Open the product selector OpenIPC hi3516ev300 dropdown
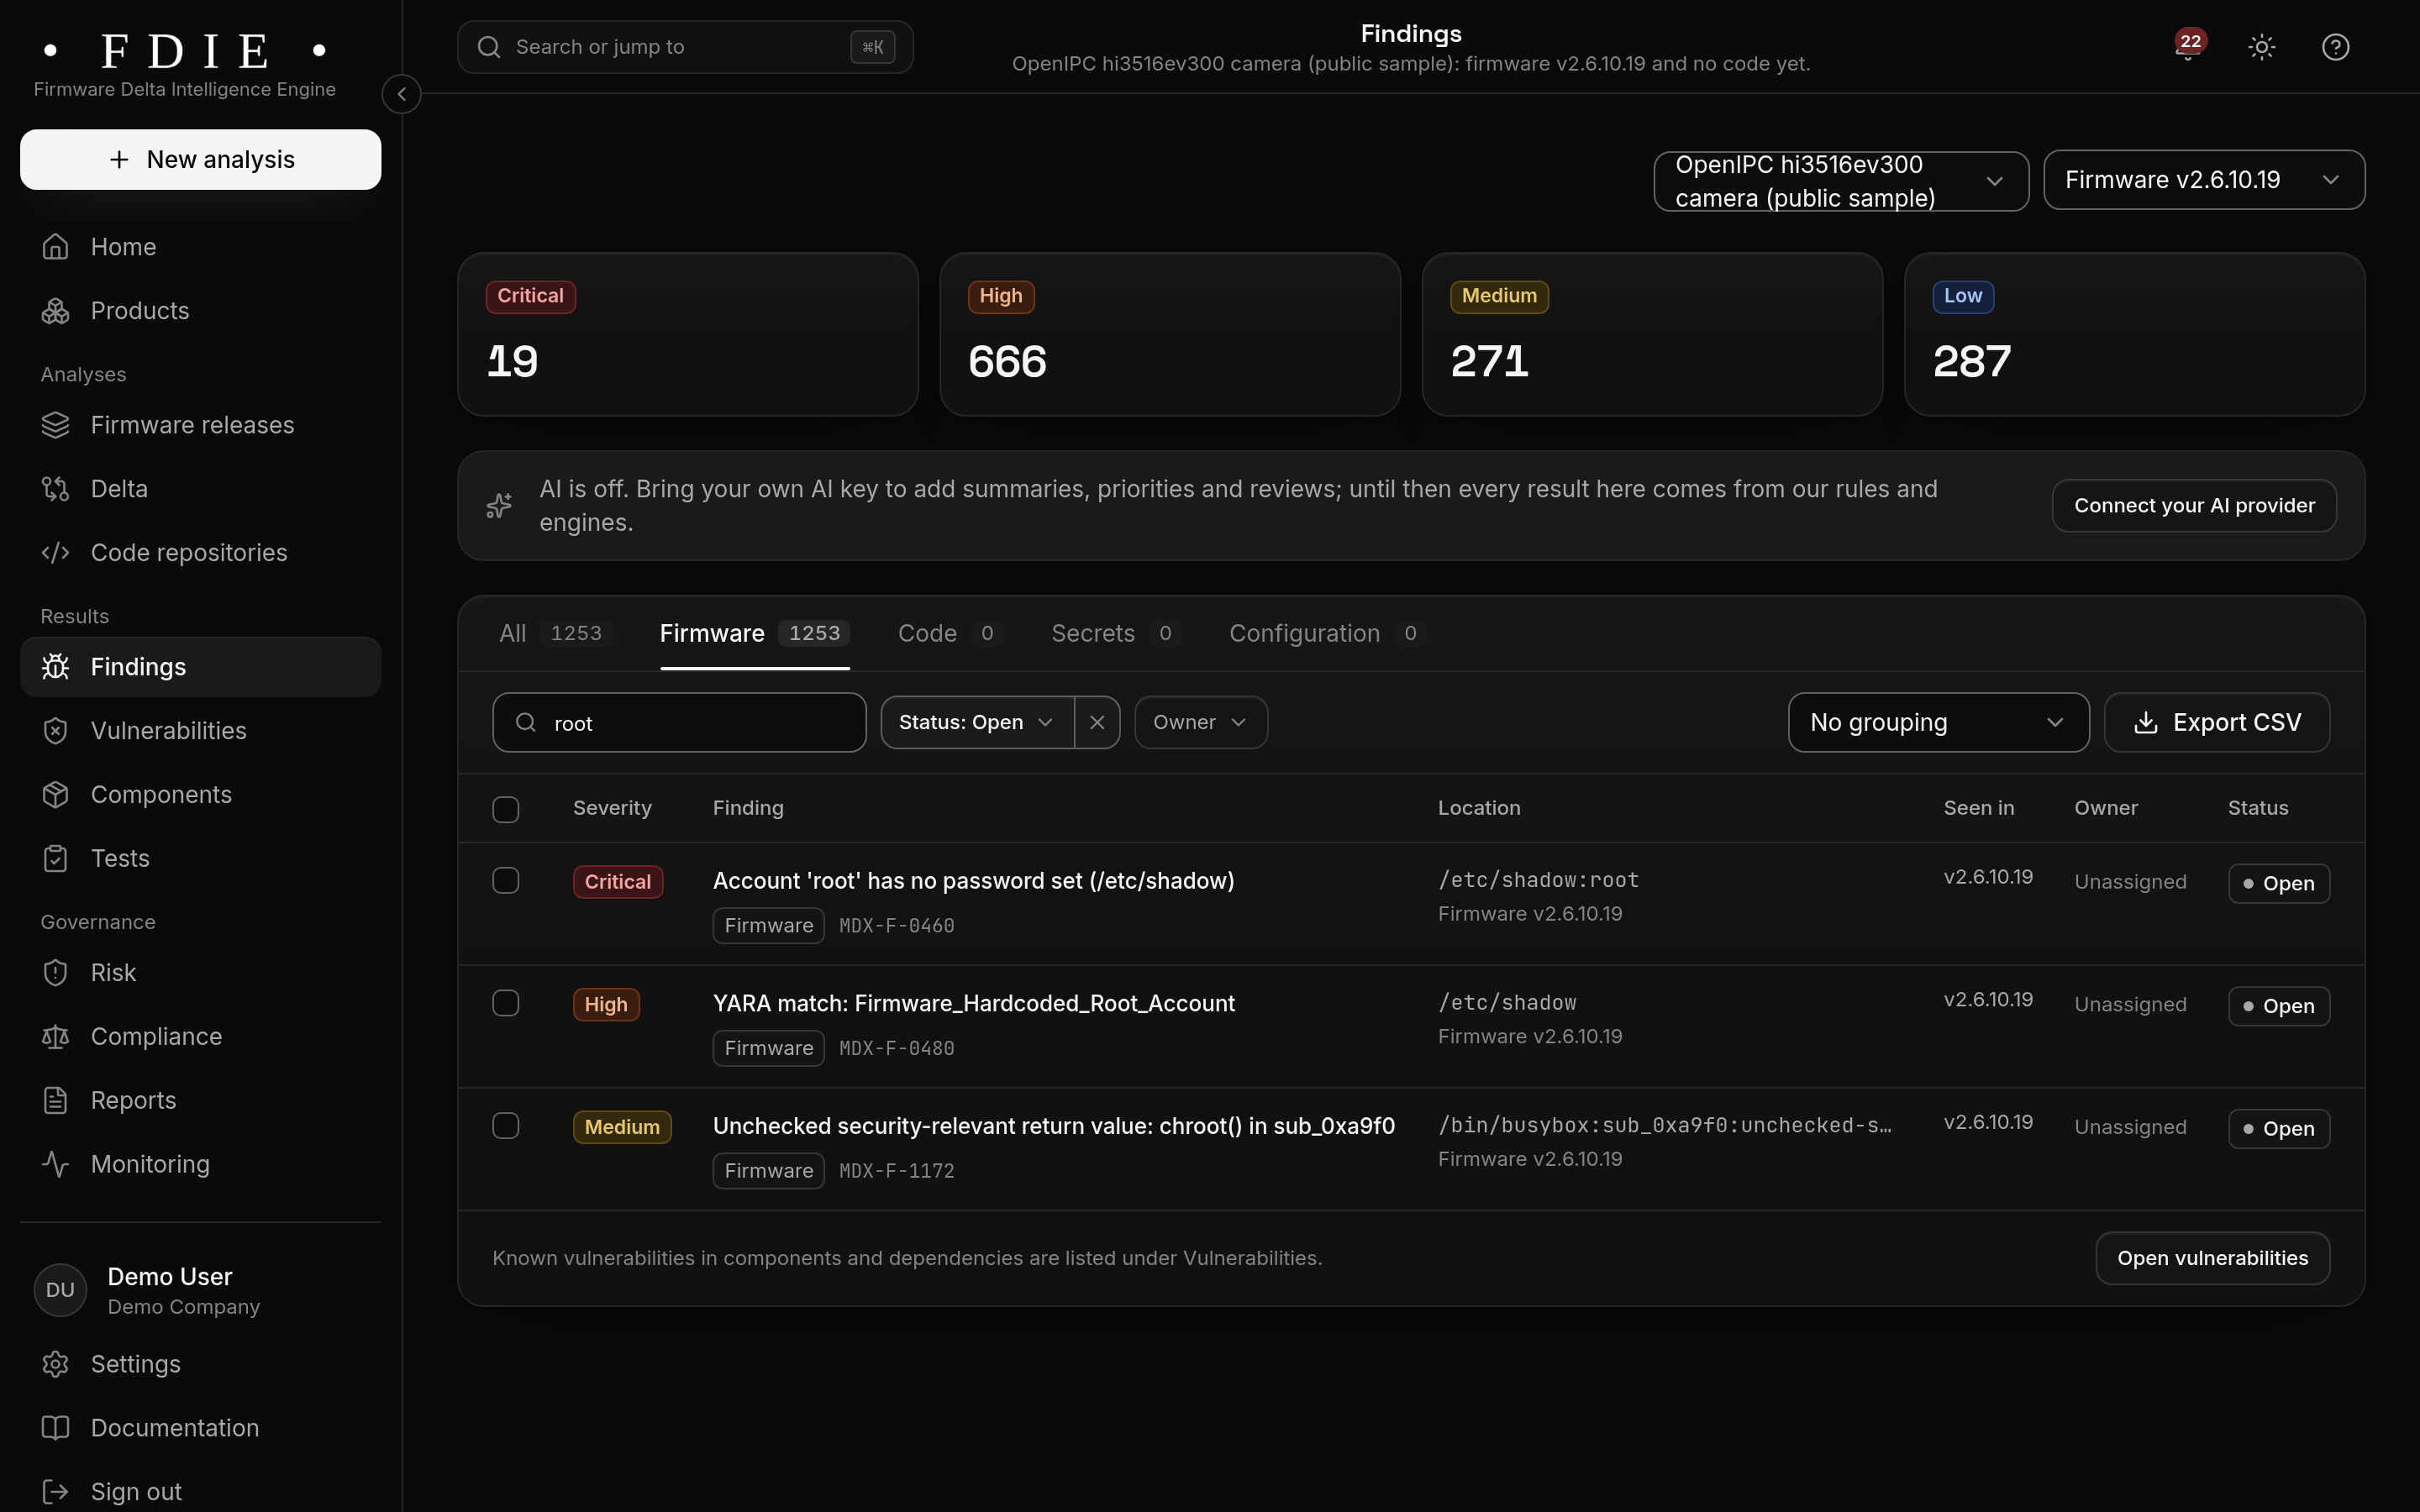The image size is (2420, 1512). coord(1841,181)
